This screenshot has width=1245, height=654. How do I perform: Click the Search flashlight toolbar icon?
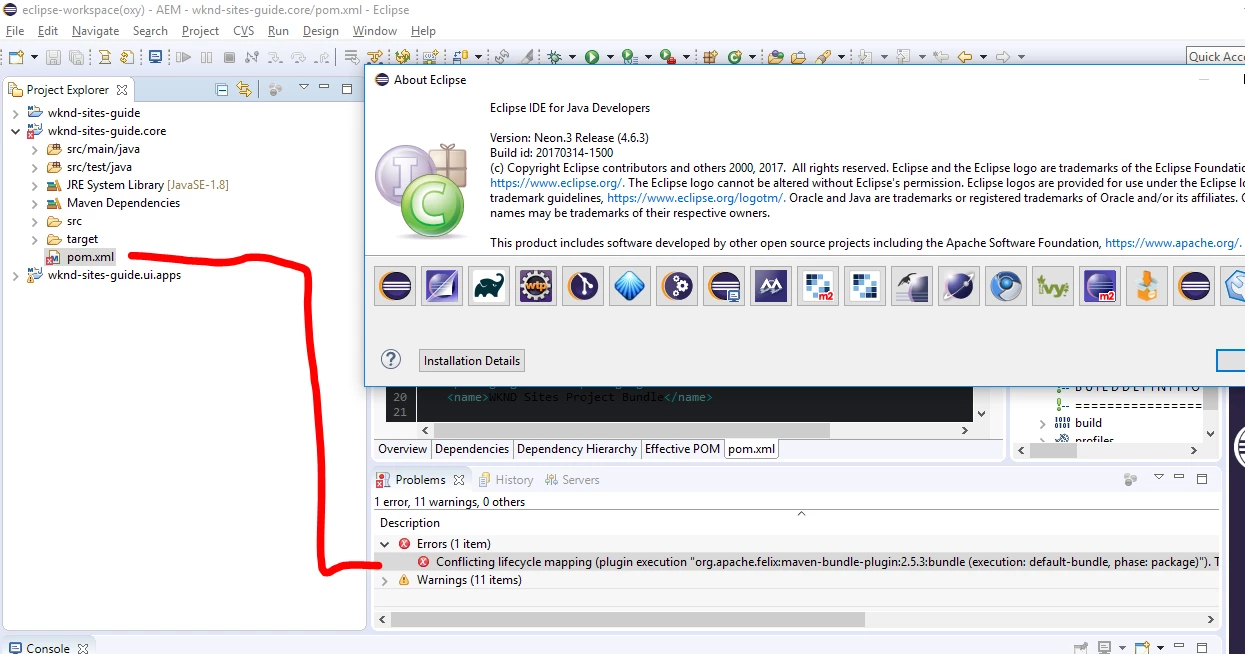(x=823, y=57)
